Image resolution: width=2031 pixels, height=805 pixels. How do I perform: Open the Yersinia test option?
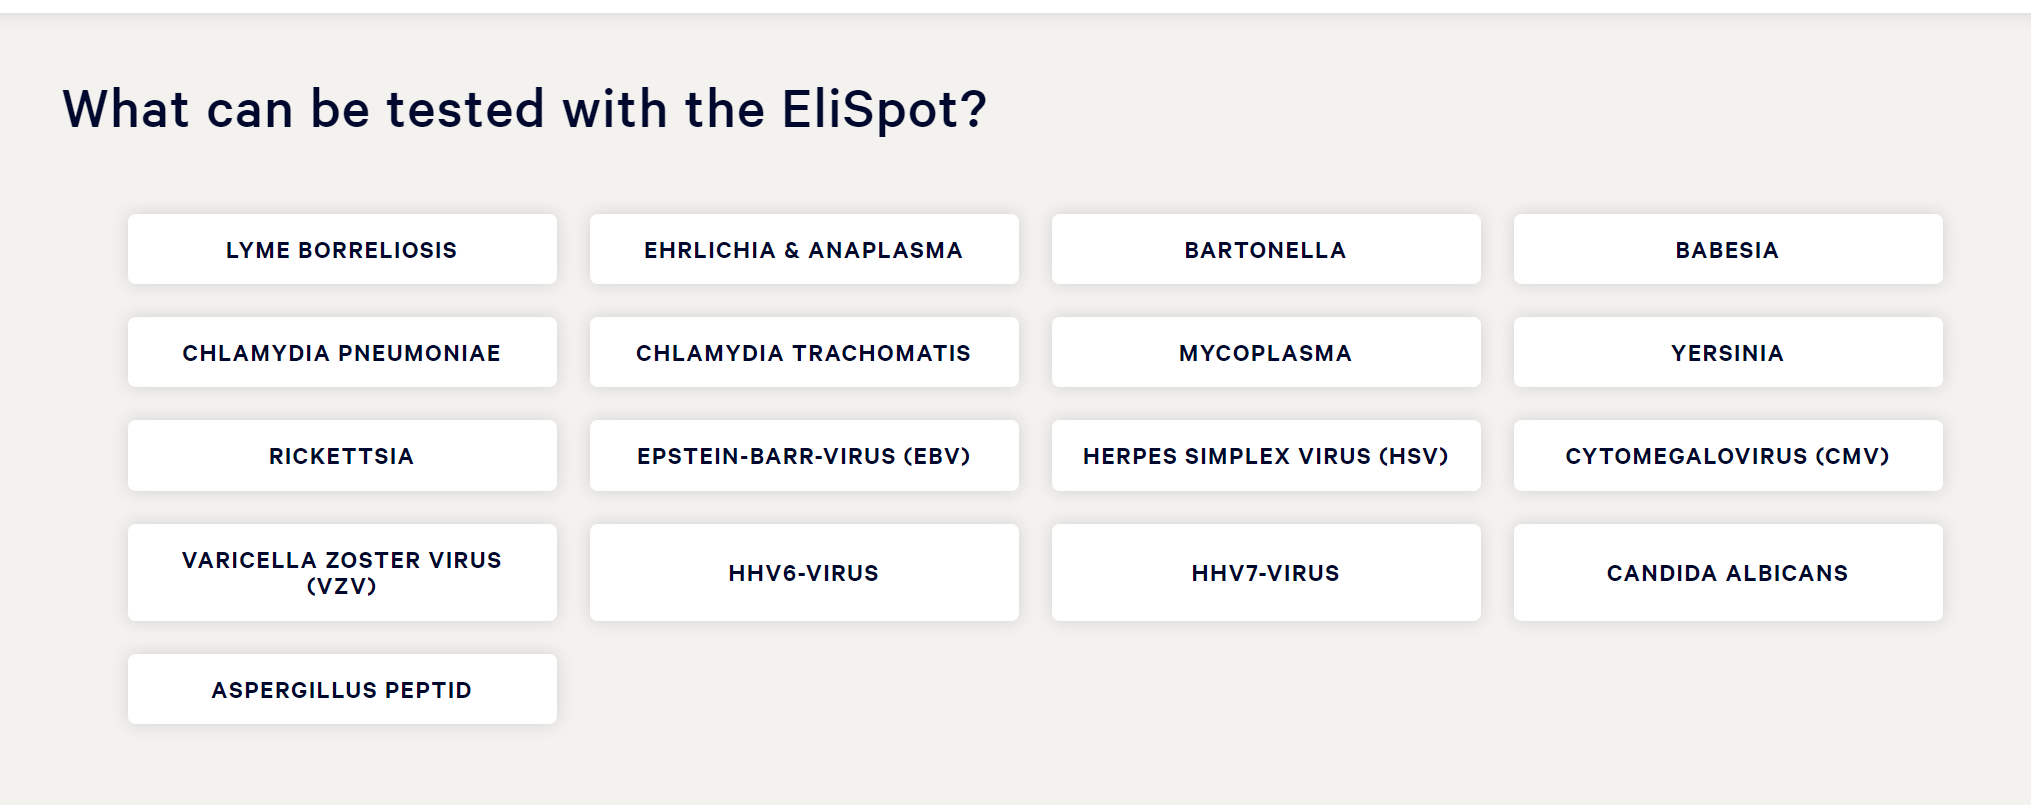(1728, 352)
